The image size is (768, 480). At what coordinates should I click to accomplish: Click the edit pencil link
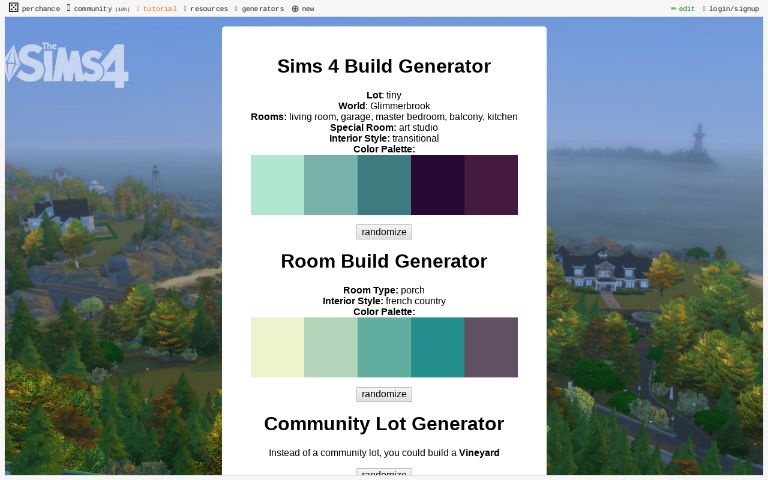point(683,9)
